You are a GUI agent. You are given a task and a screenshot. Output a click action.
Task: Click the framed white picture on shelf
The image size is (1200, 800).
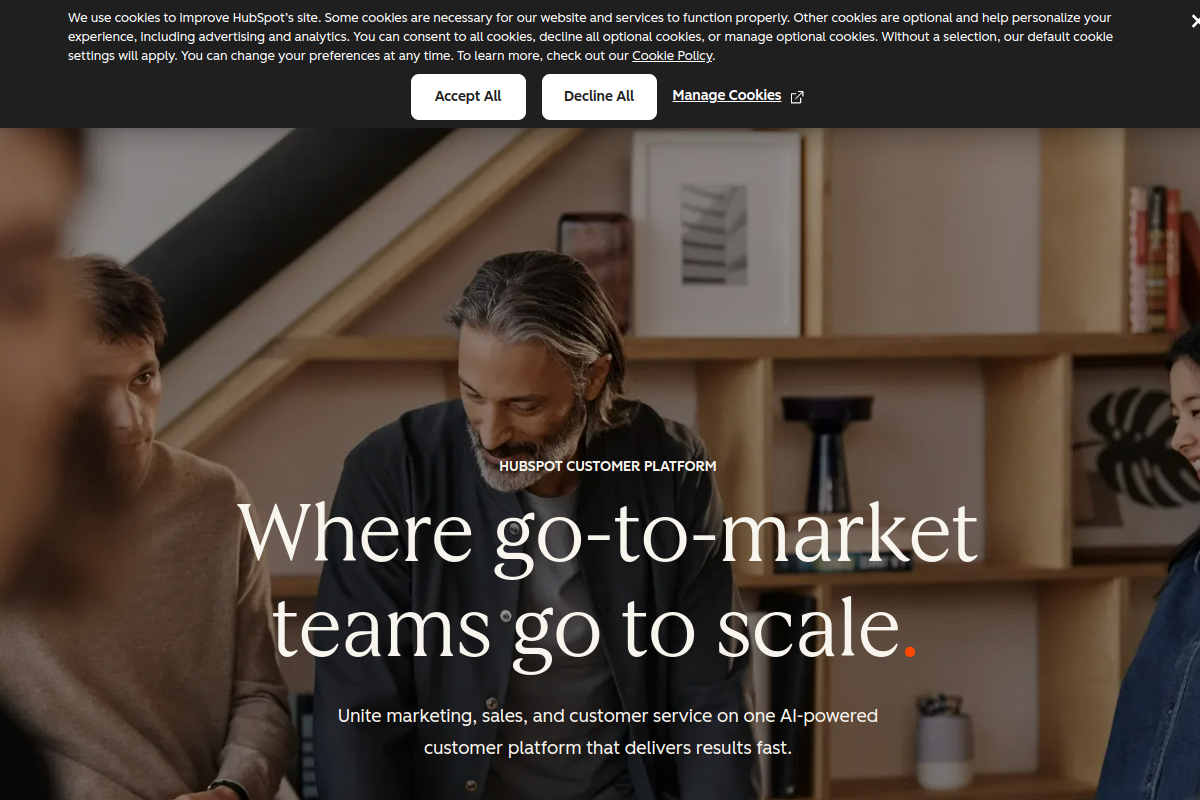[716, 234]
